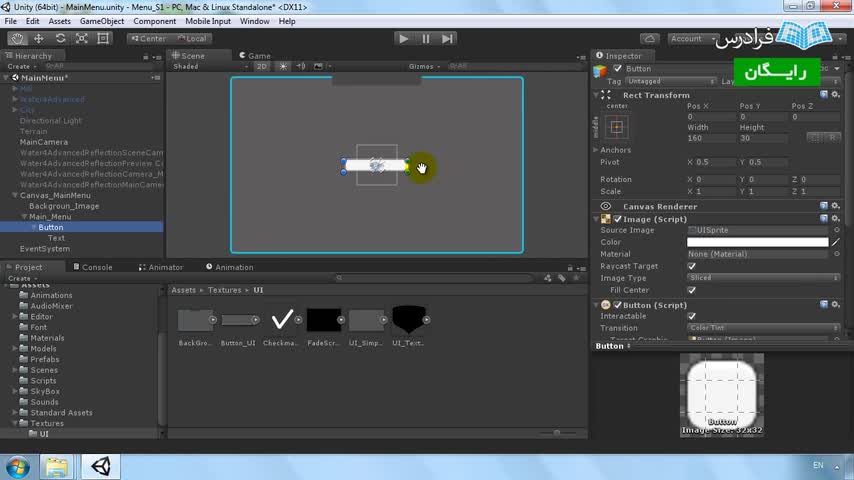Open the Mobile Input menu
The width and height of the screenshot is (854, 480).
click(208, 21)
